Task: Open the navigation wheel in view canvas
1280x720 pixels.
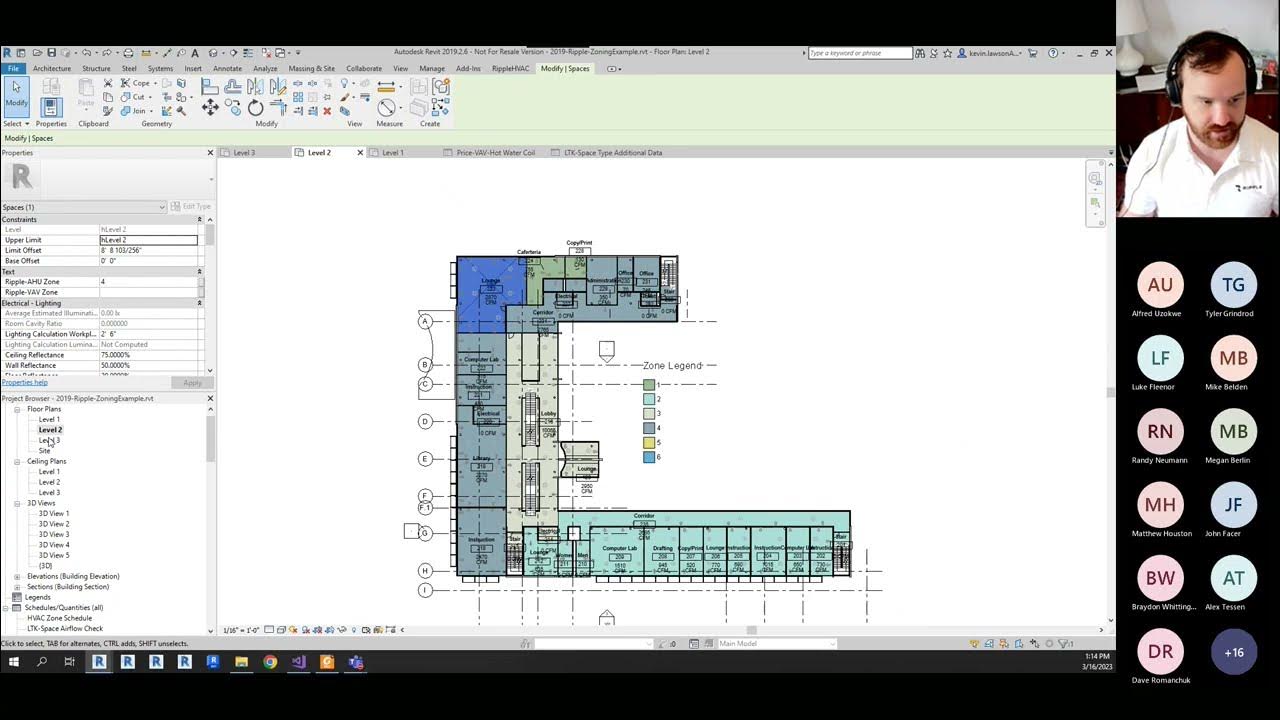Action: click(x=1095, y=180)
